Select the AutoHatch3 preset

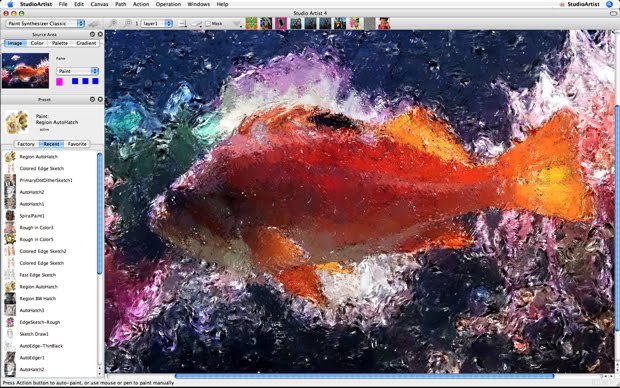49,310
